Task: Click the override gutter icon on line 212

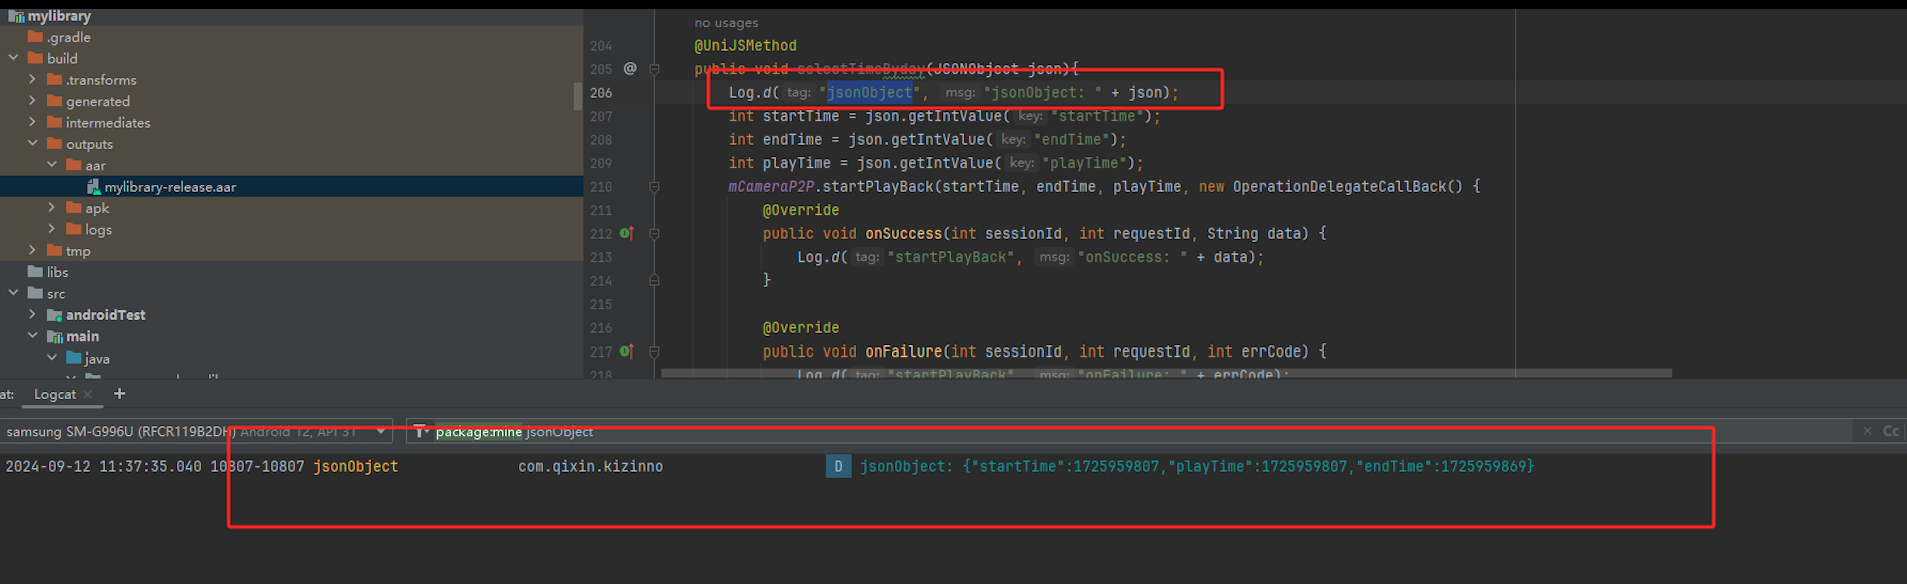Action: click(x=626, y=233)
